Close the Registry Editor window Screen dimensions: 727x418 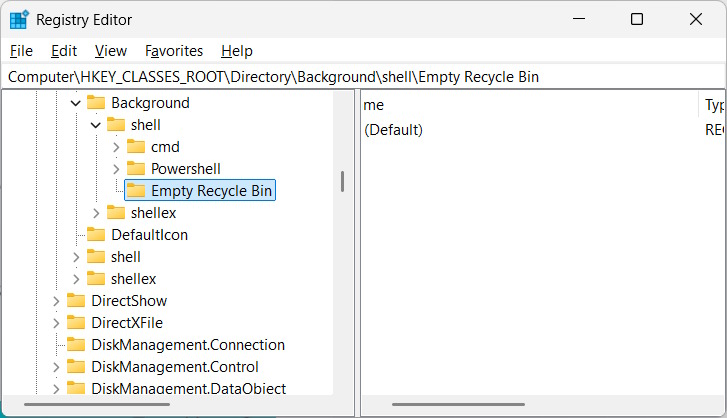(695, 19)
